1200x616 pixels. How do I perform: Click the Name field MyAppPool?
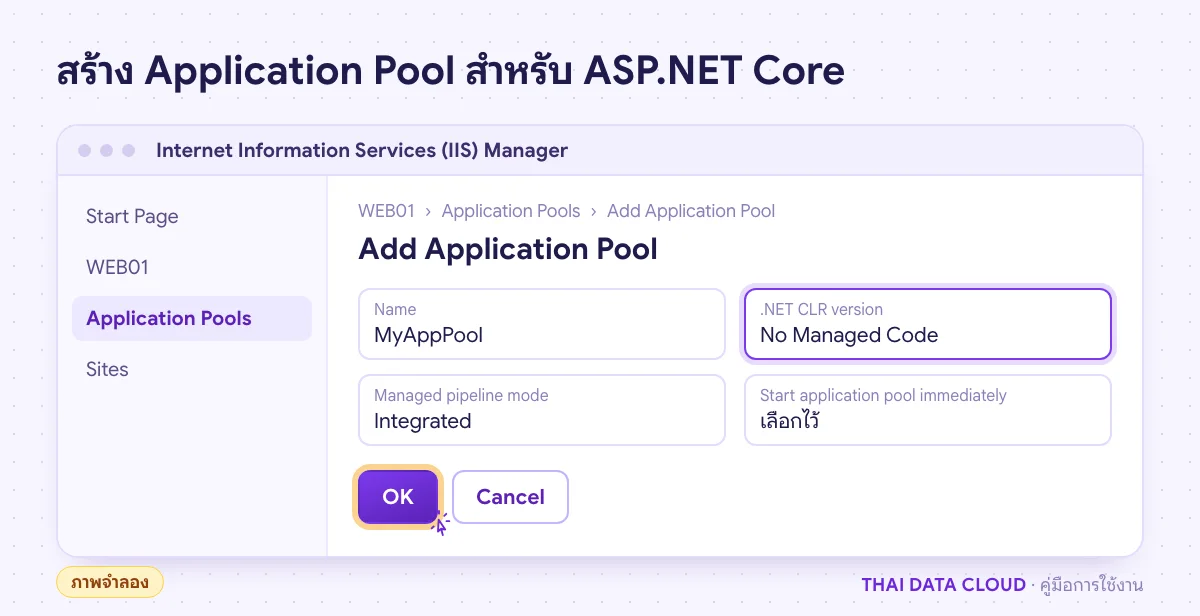(542, 324)
